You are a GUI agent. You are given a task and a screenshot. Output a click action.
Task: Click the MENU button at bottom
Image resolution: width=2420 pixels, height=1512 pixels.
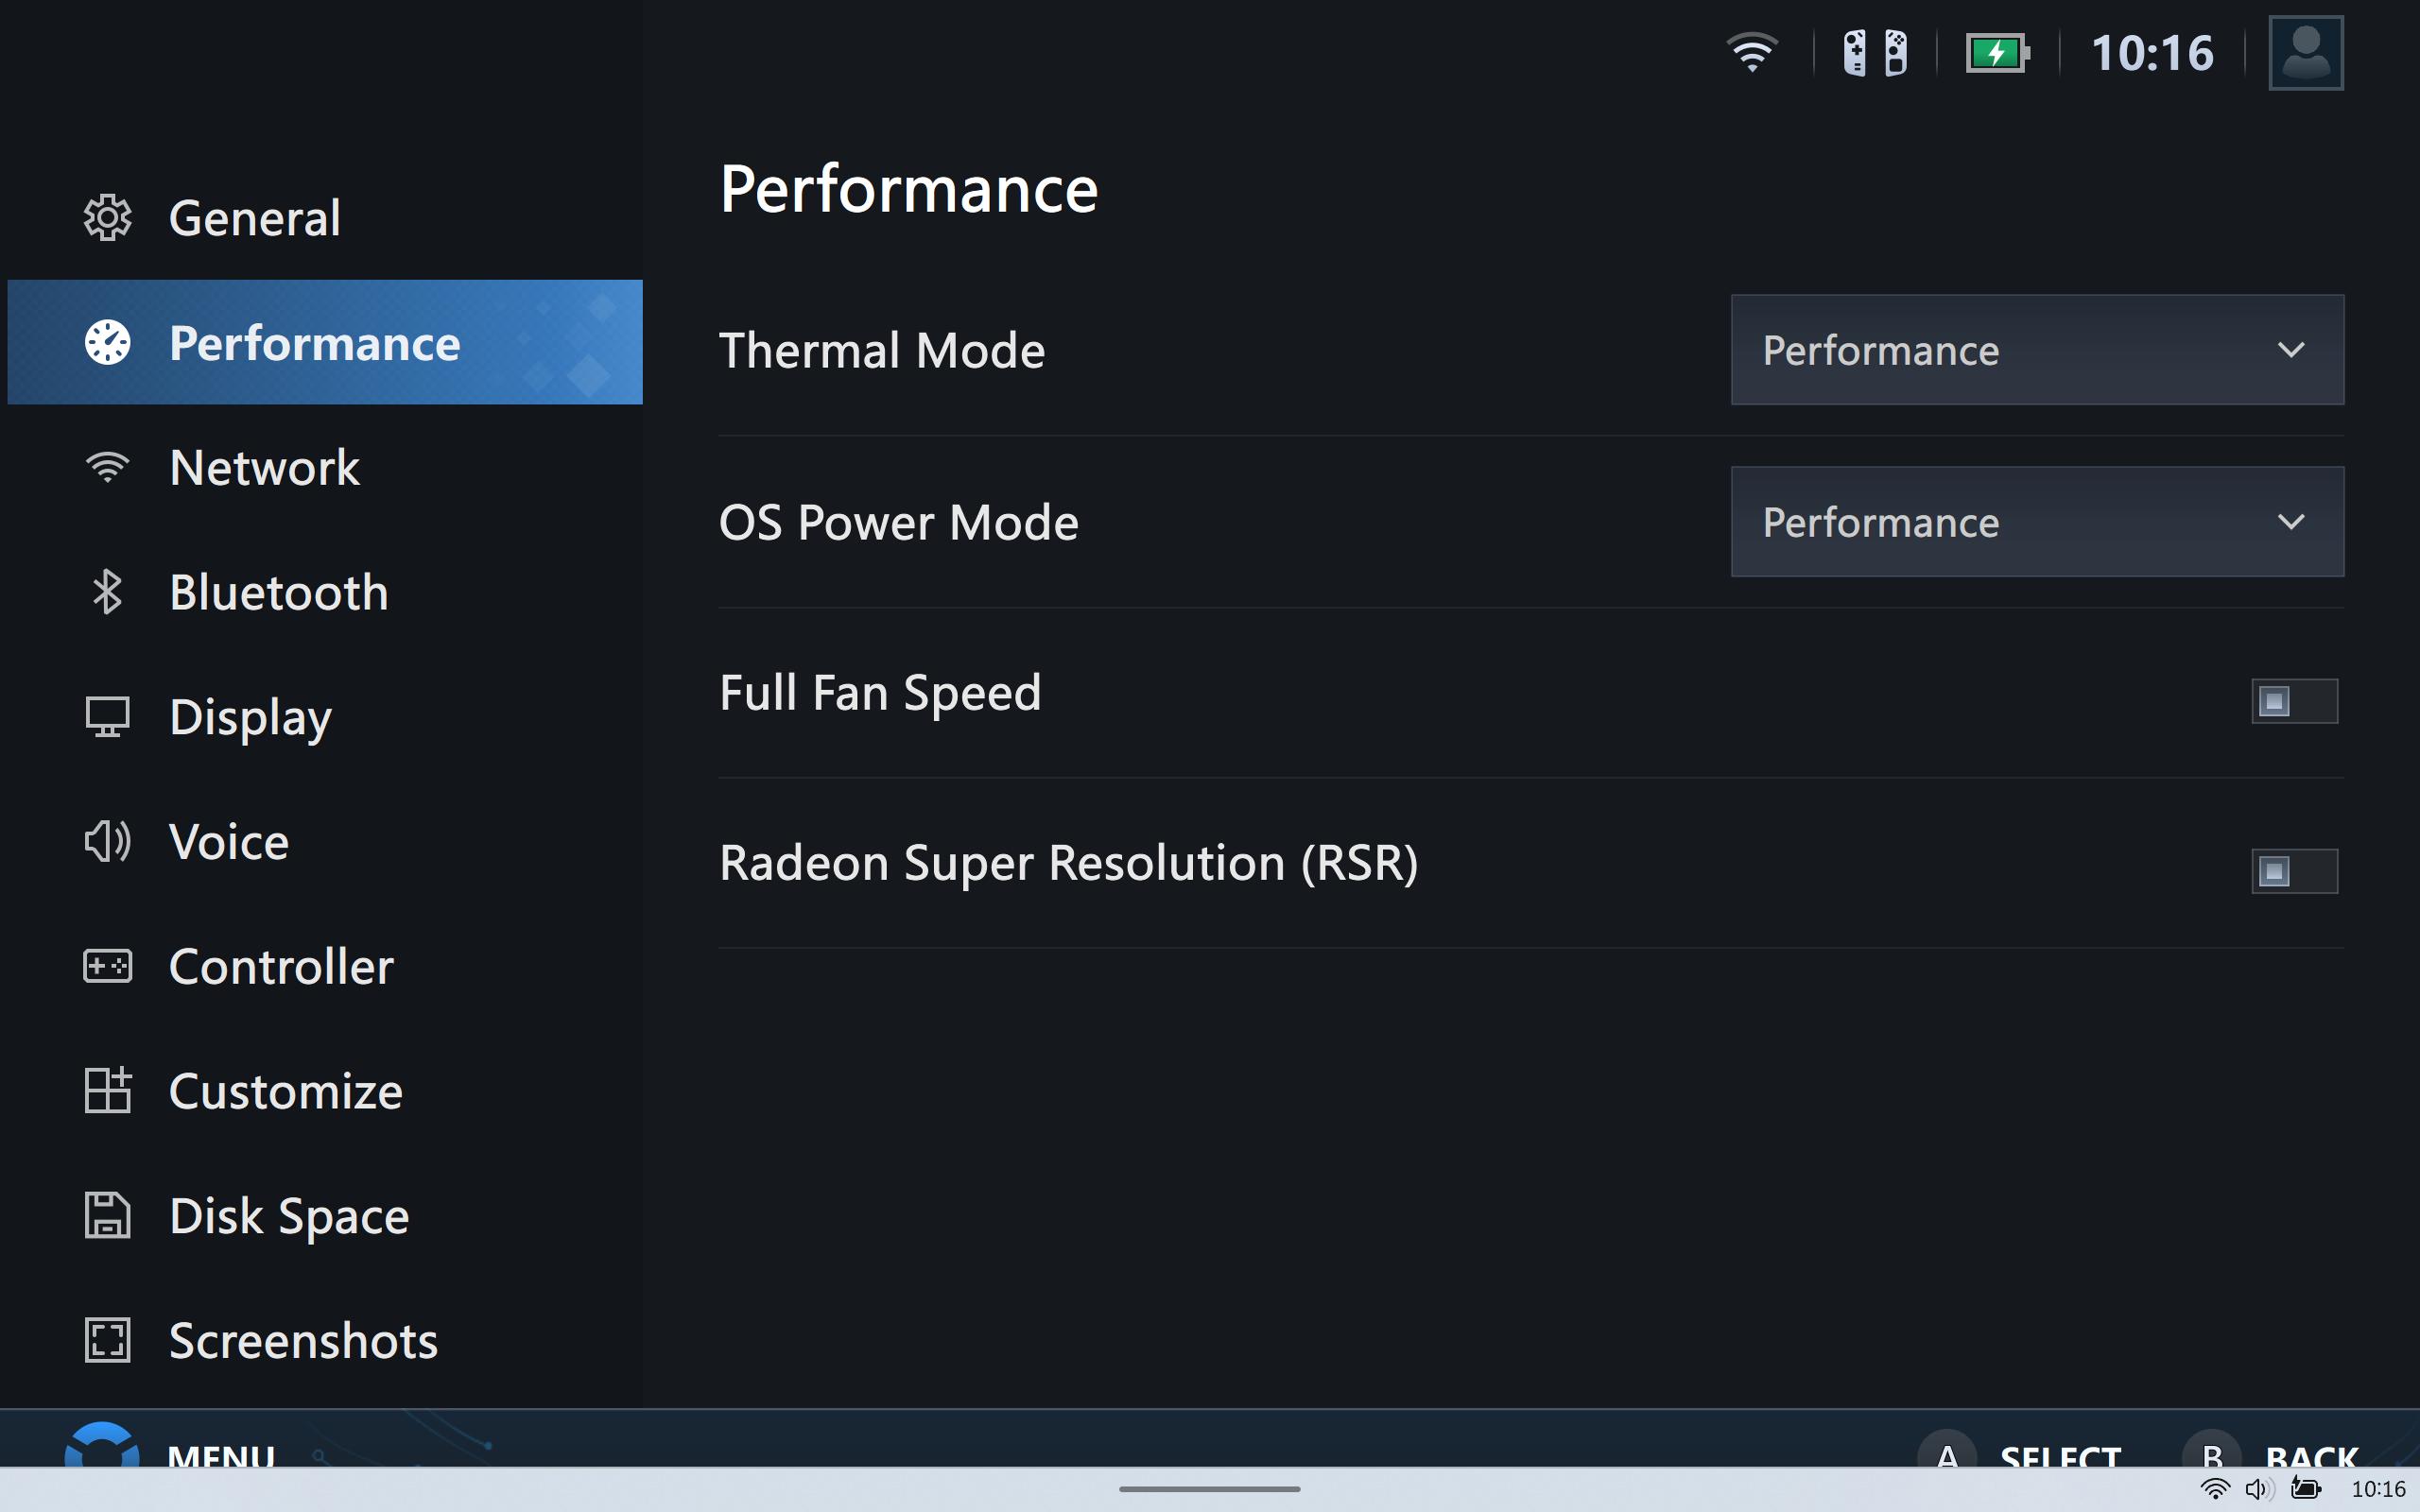click(170, 1447)
